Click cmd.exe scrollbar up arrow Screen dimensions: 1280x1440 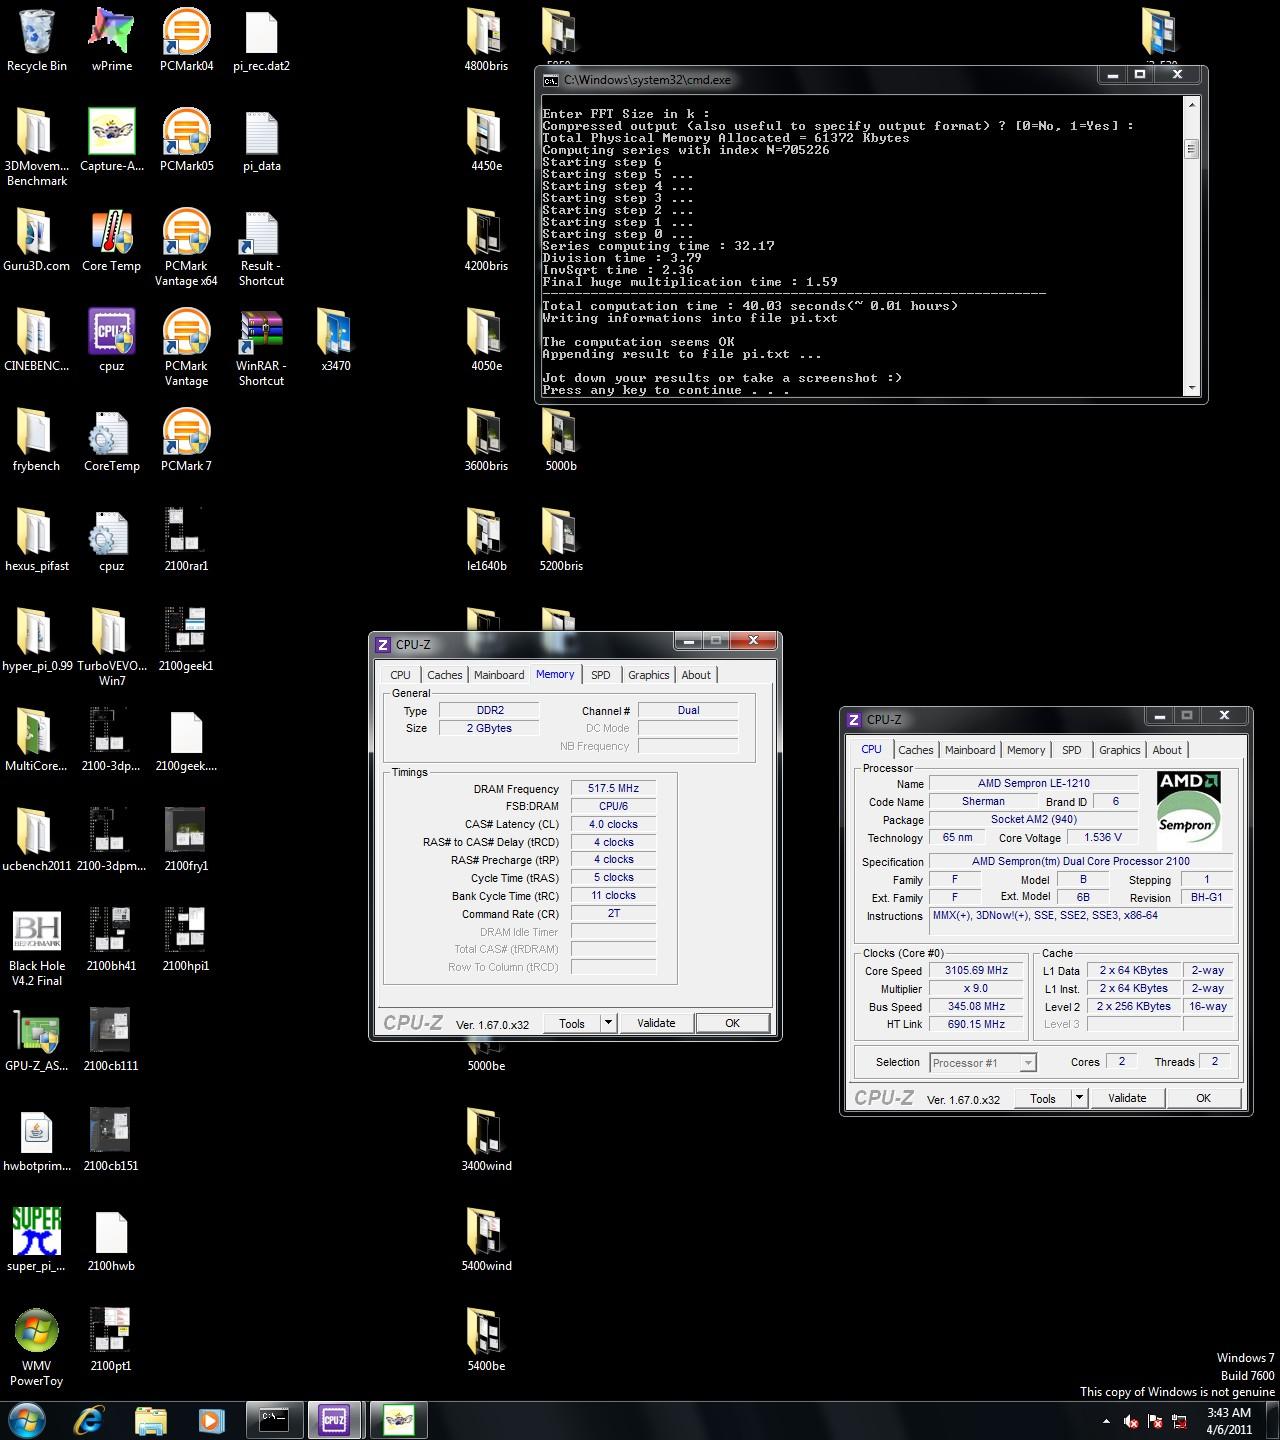point(1191,104)
